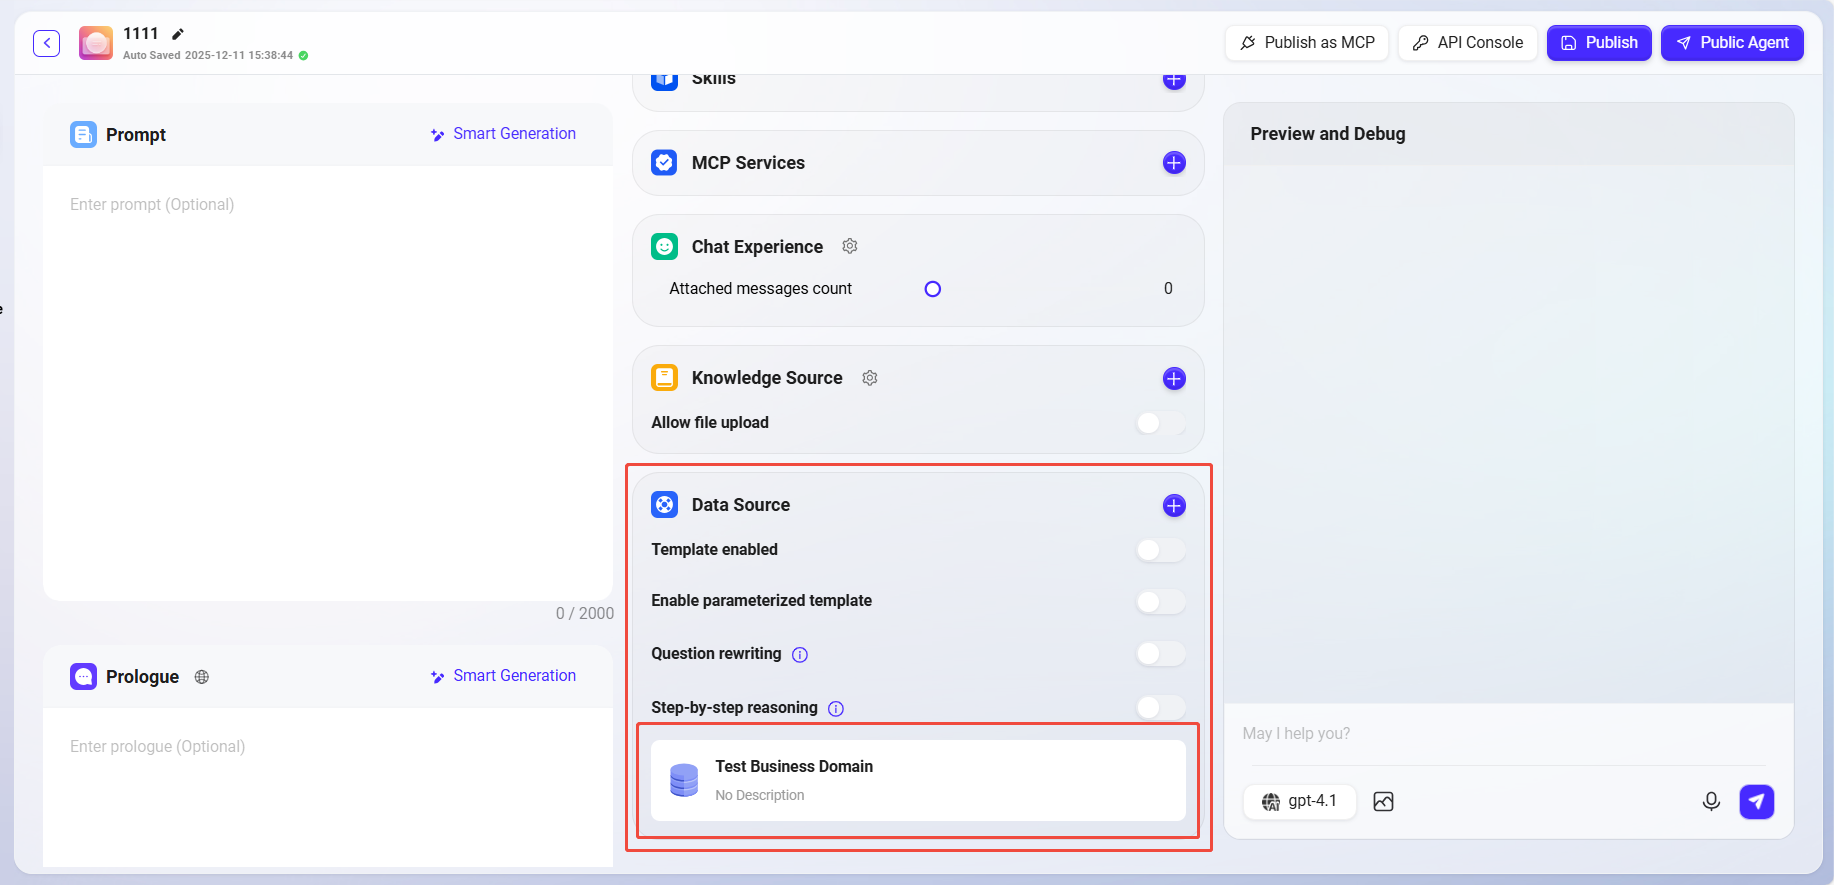
Task: Click the Enter prompt text area
Action: point(328,380)
